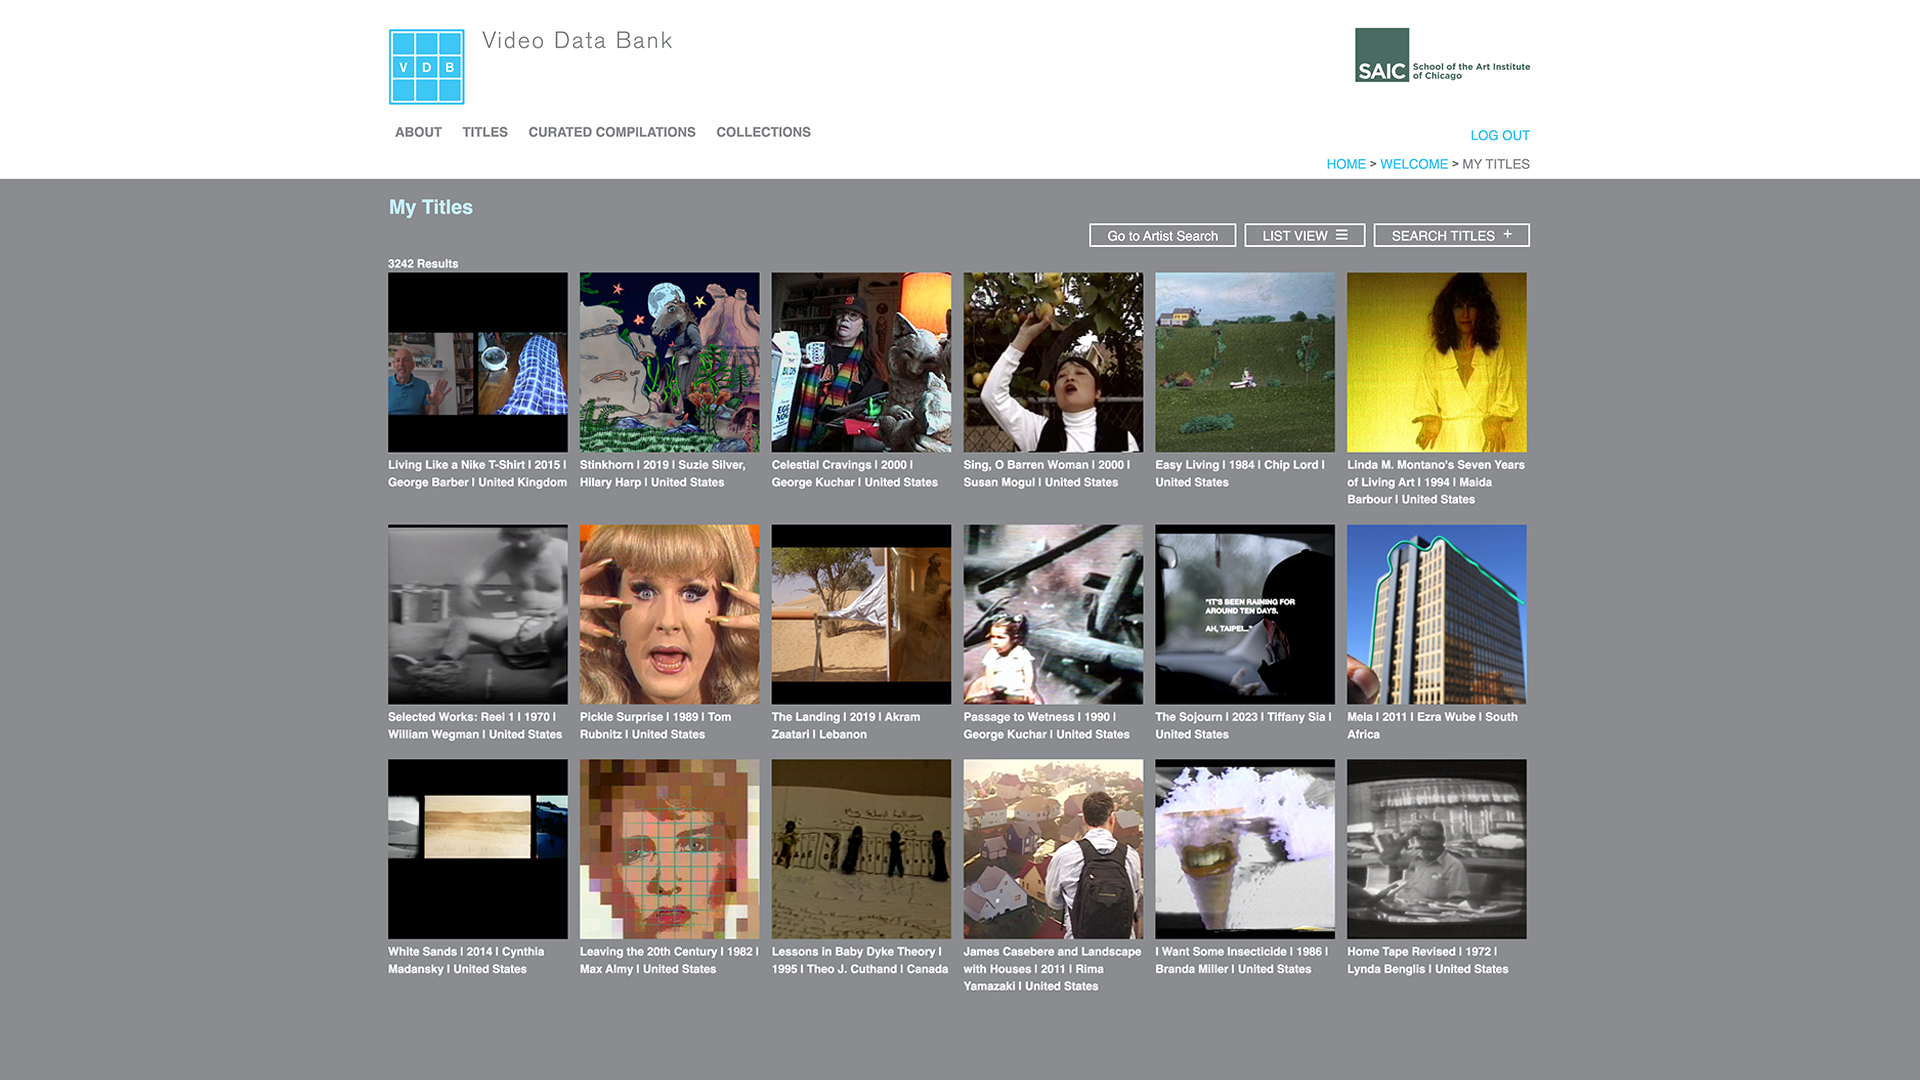
Task: Click the VDB grid logo
Action: tap(427, 67)
